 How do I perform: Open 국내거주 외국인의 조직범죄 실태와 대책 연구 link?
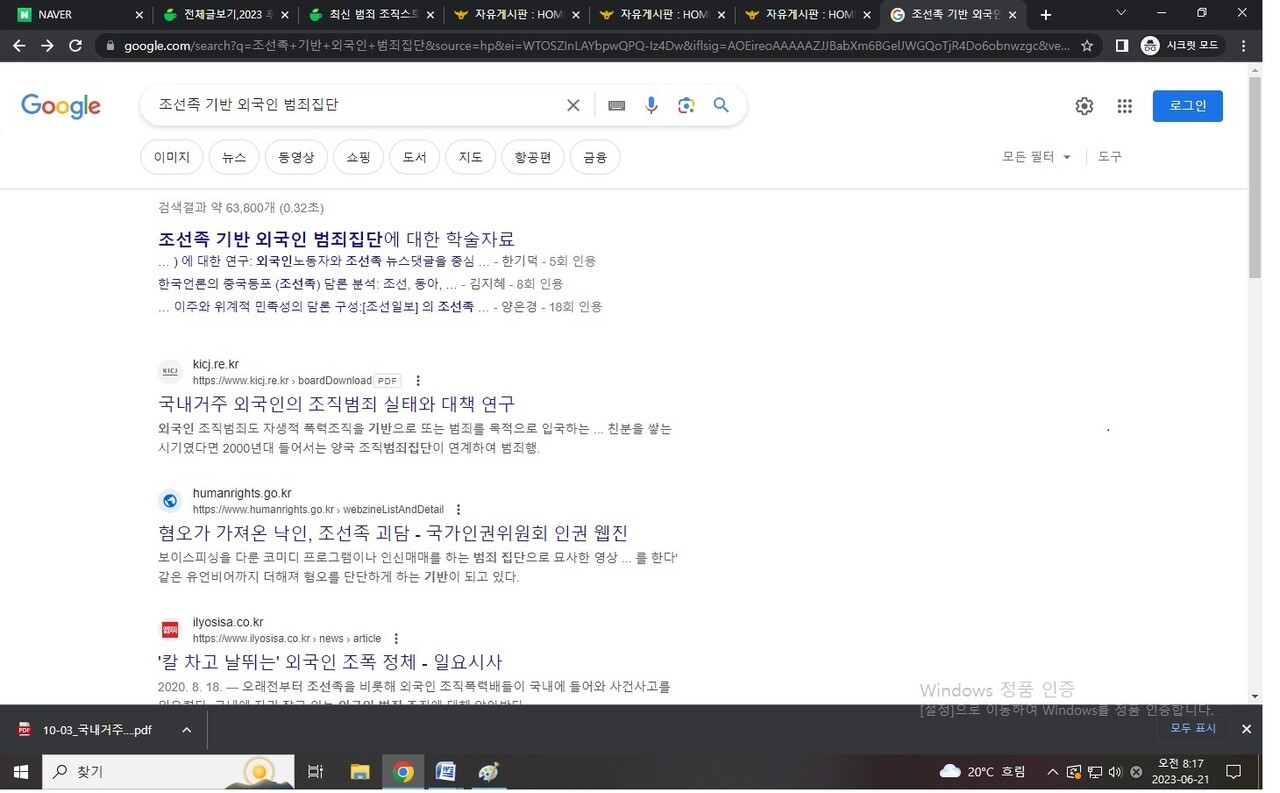pyautogui.click(x=336, y=404)
